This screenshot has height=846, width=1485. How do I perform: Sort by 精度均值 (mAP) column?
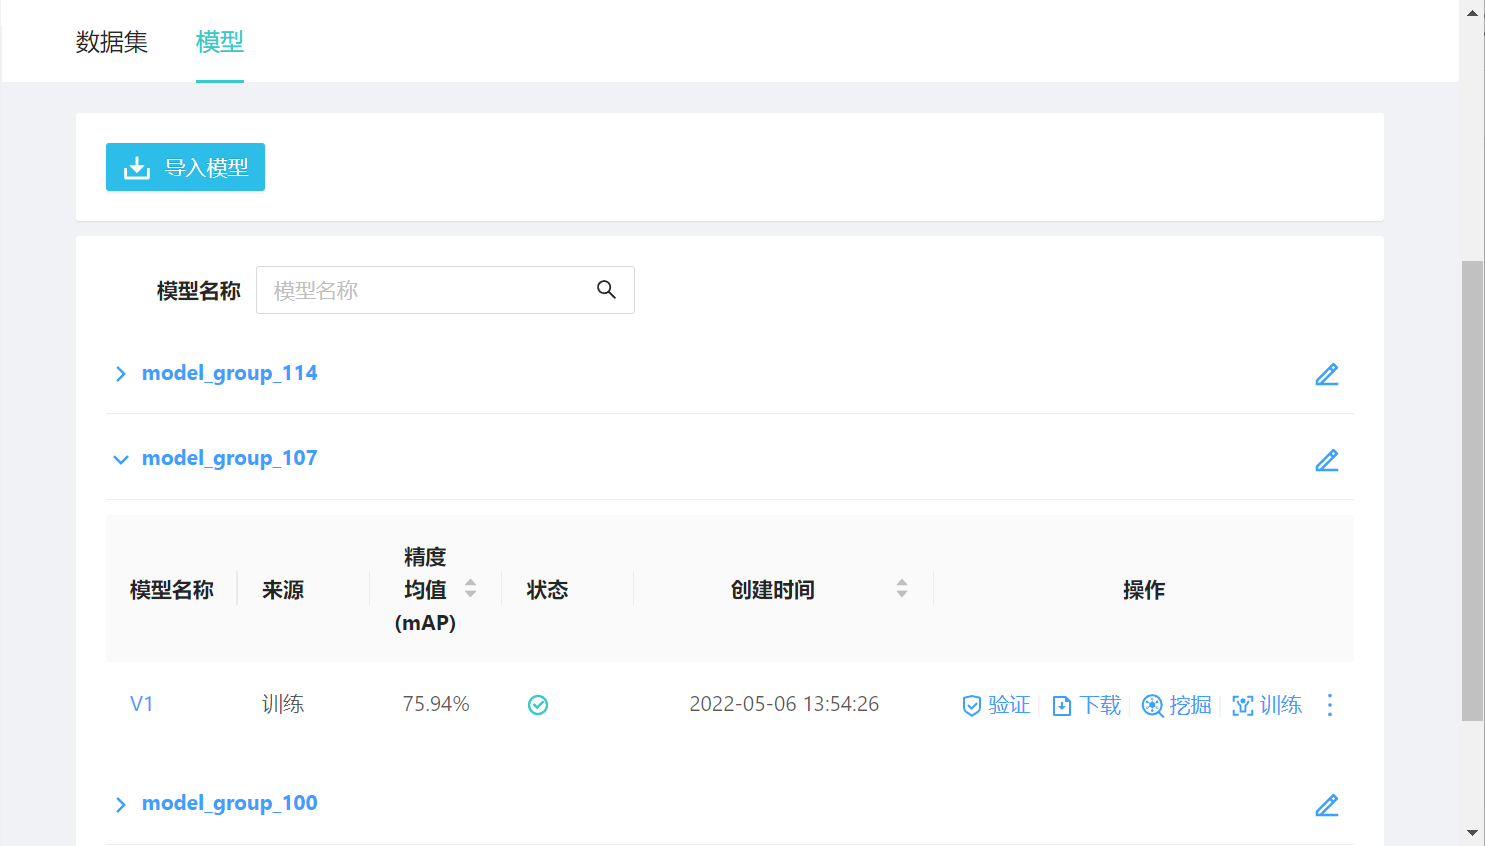(470, 589)
